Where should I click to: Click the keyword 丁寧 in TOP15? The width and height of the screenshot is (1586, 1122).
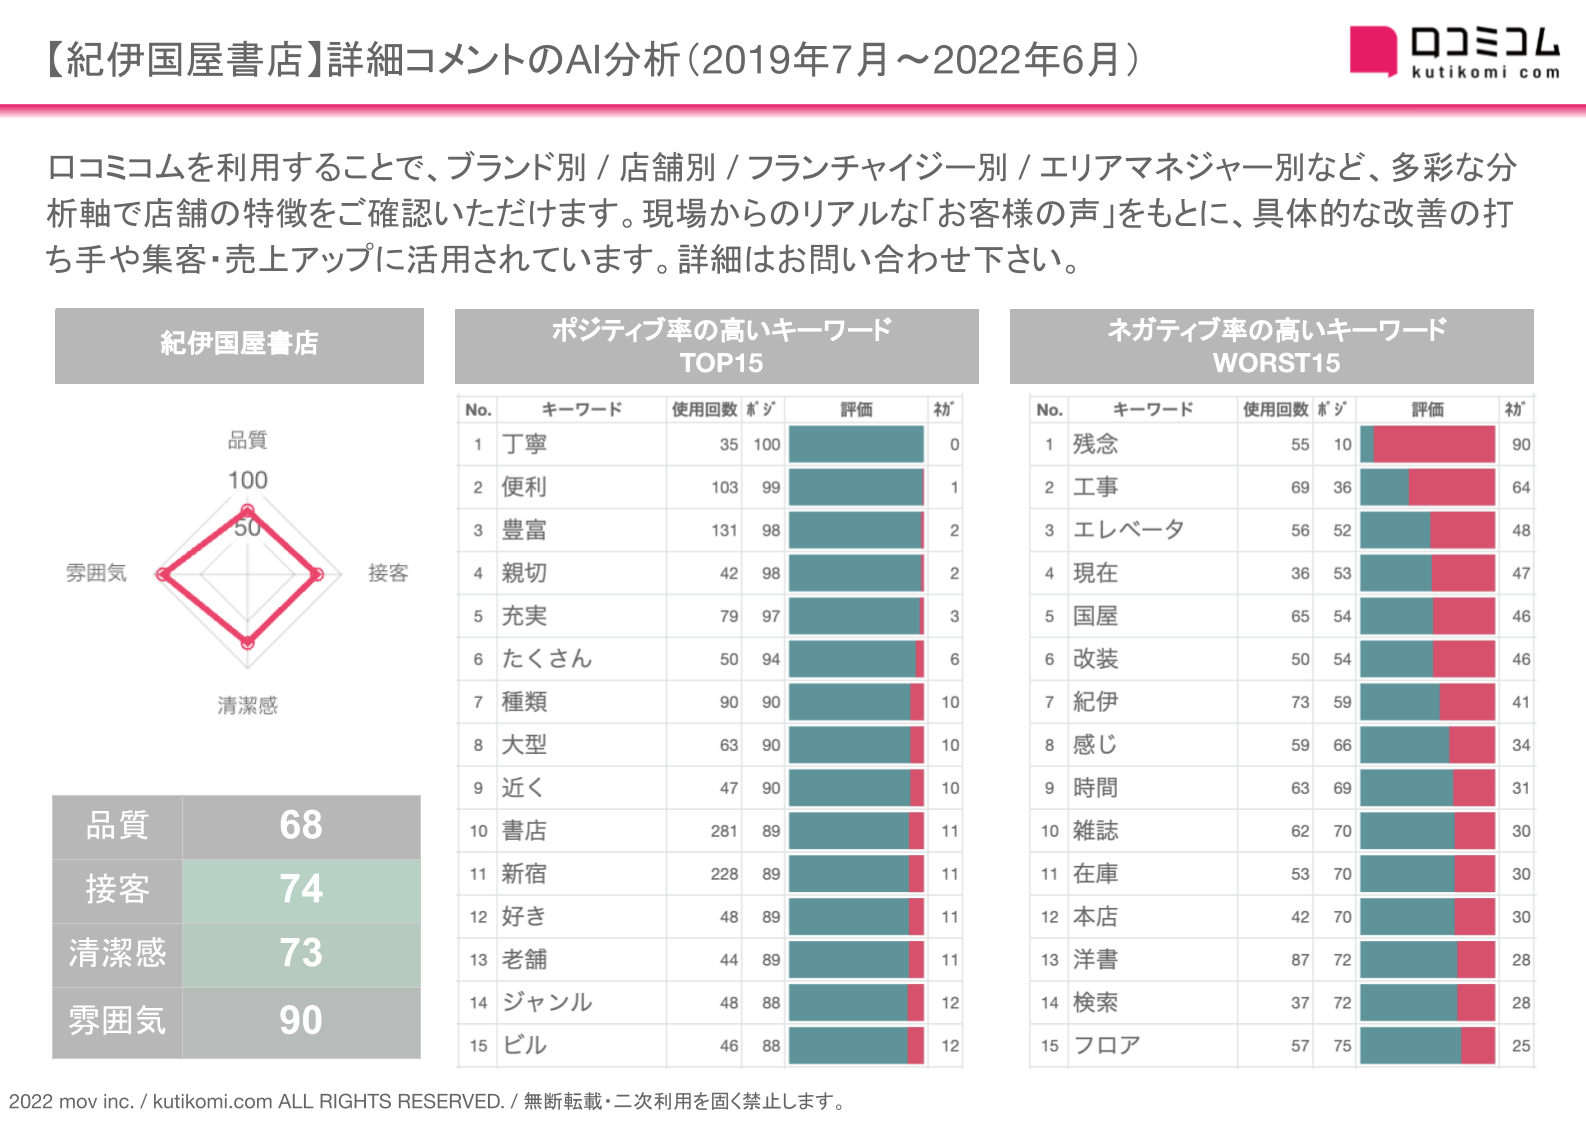(x=524, y=444)
